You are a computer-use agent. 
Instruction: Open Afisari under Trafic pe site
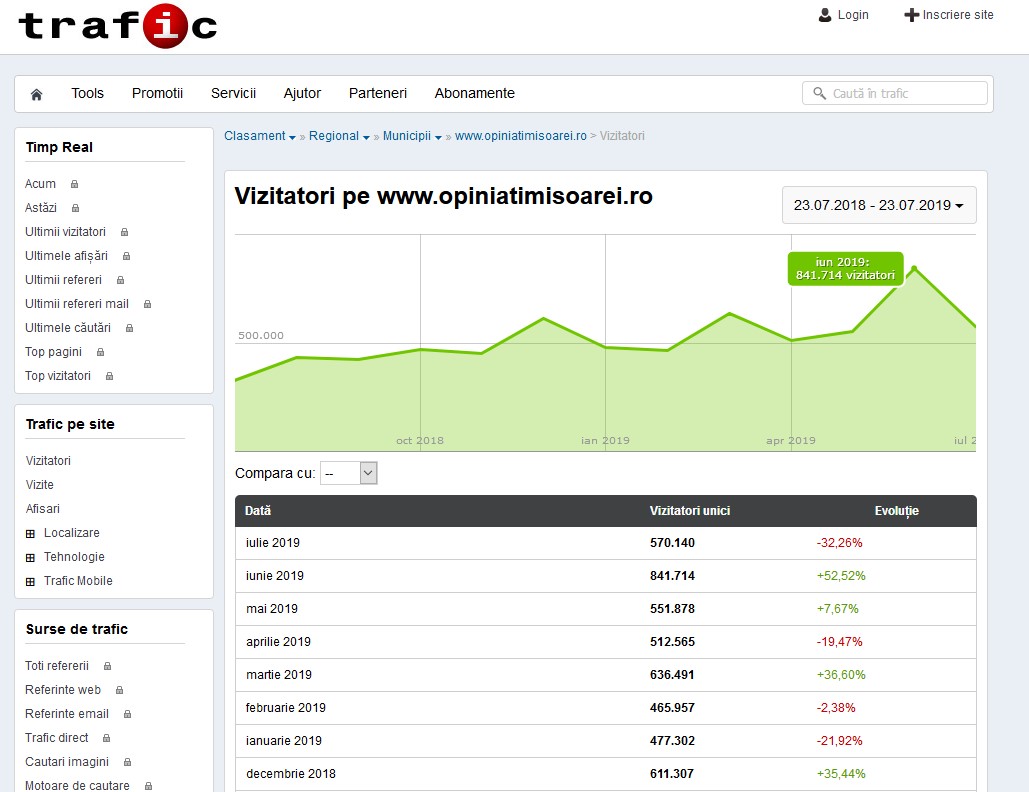[x=43, y=509]
